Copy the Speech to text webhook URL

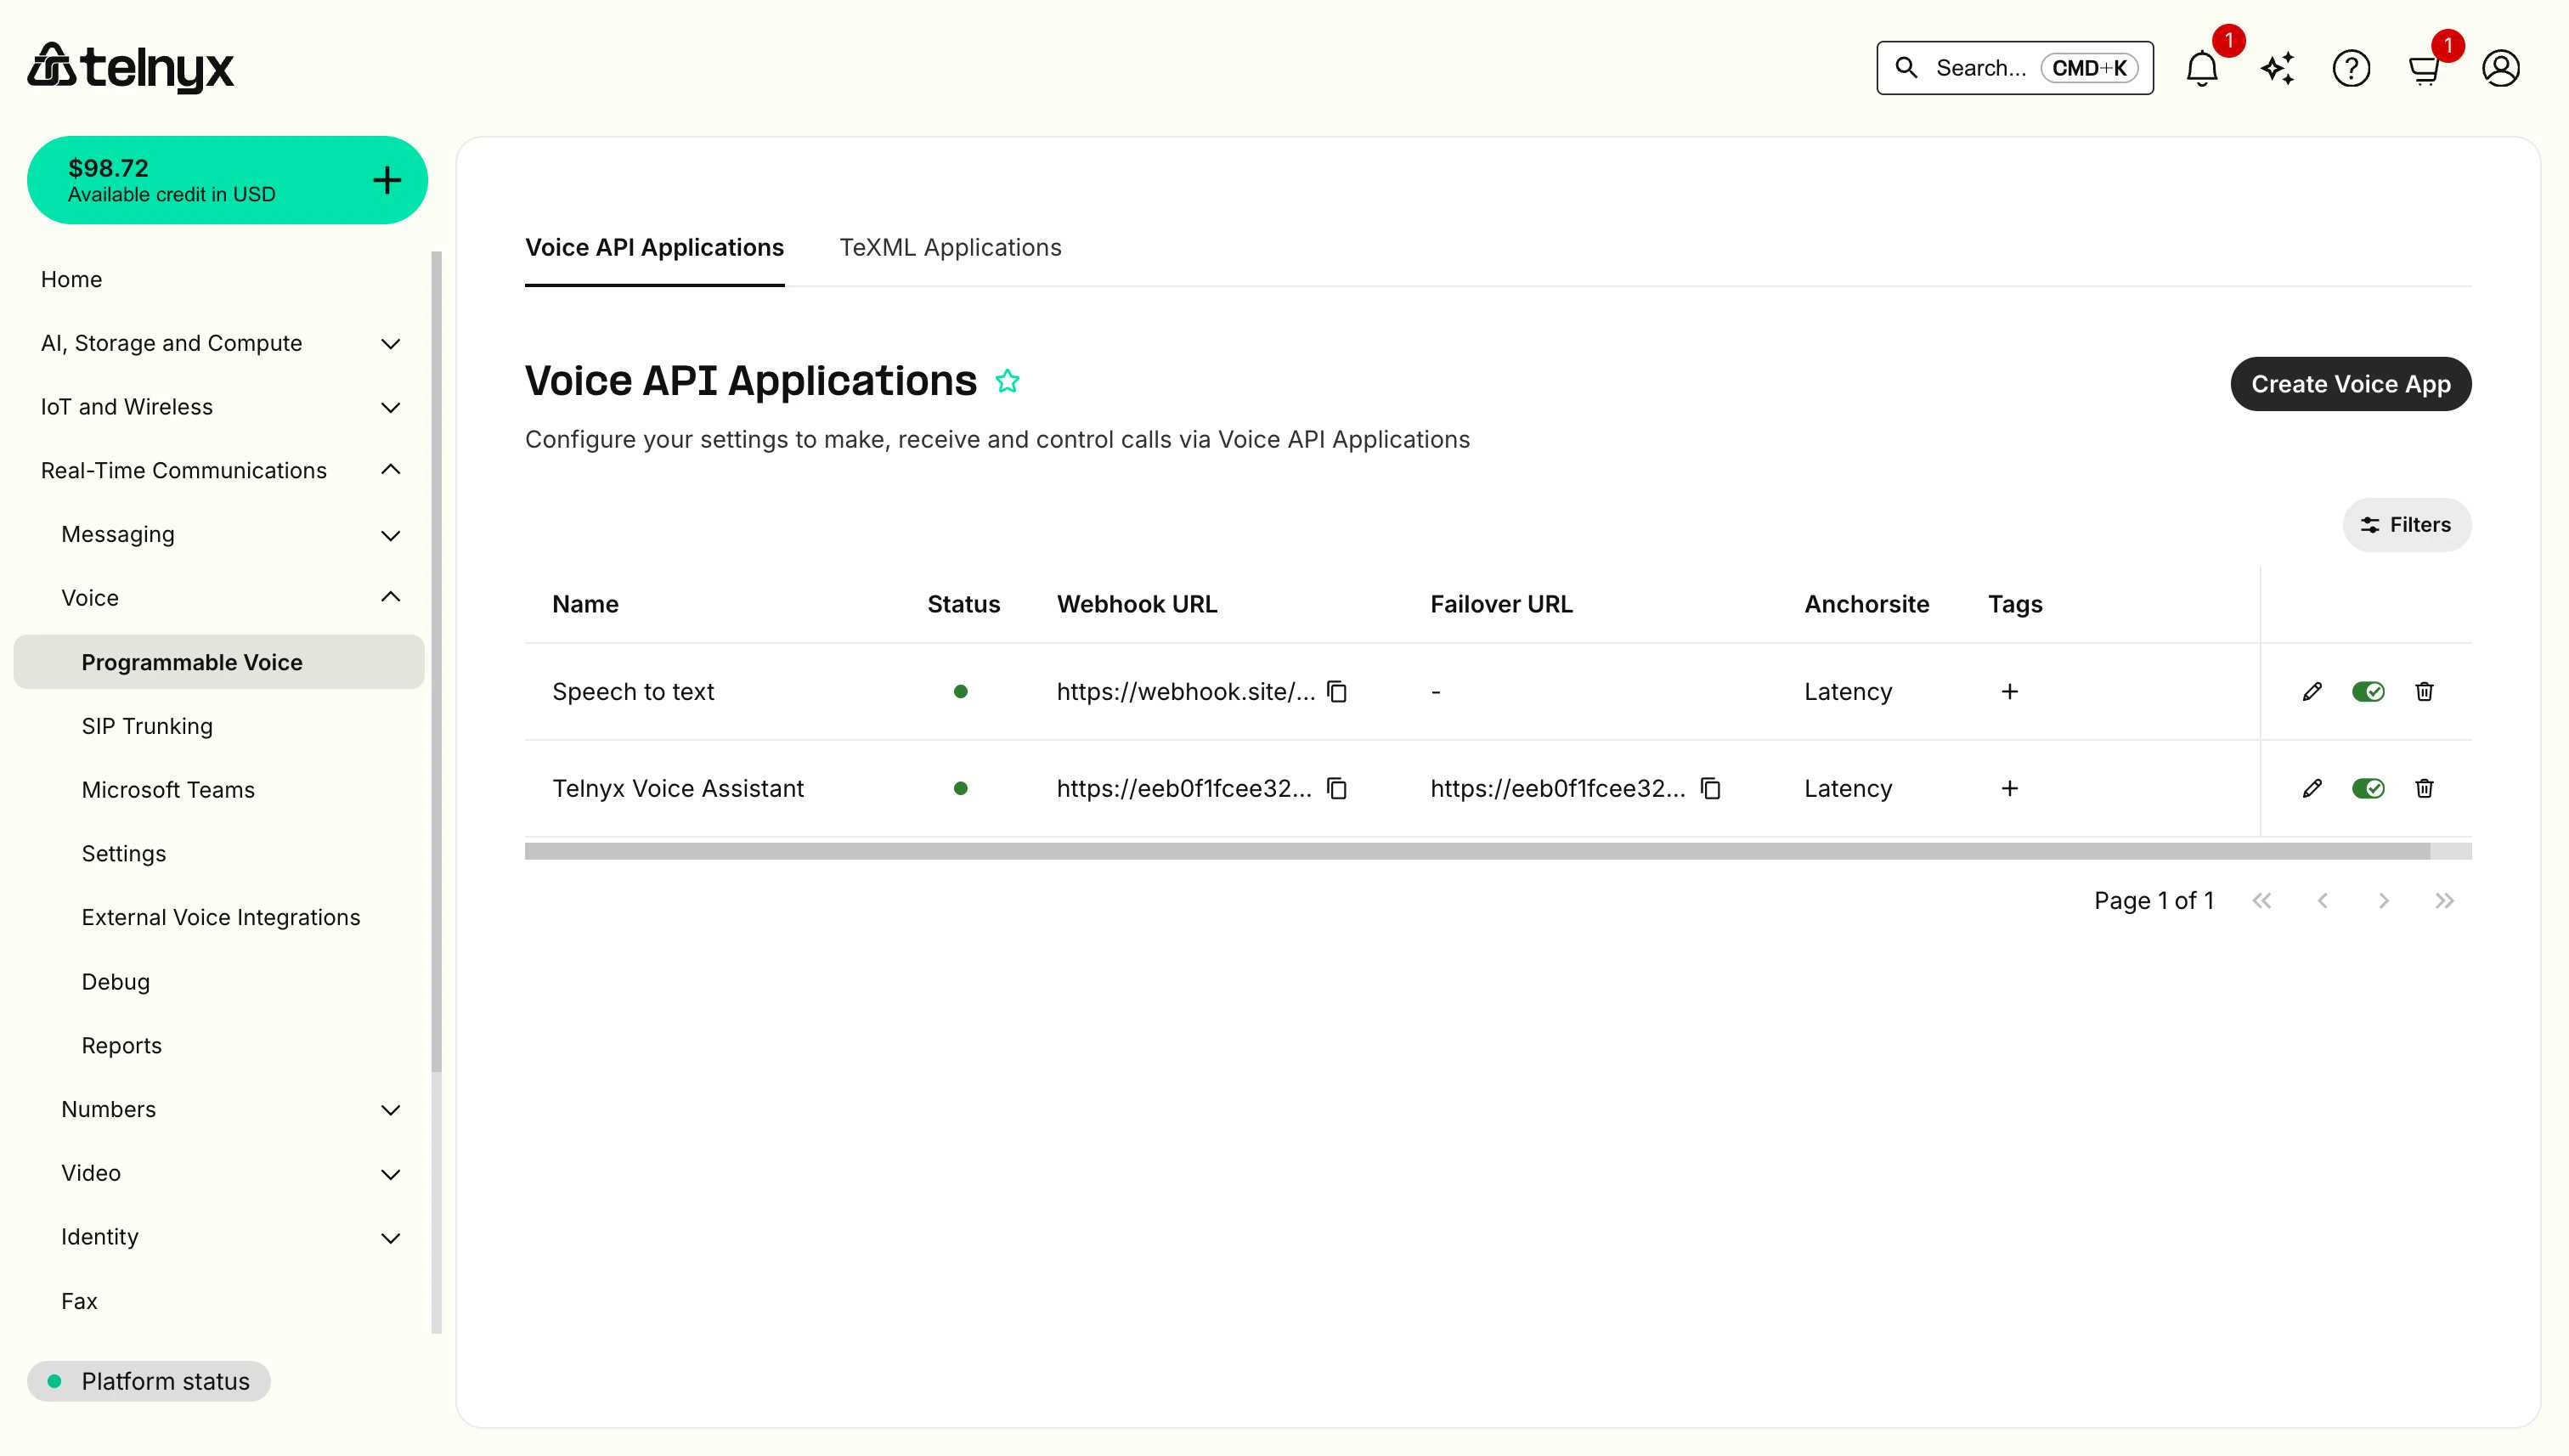click(1337, 691)
